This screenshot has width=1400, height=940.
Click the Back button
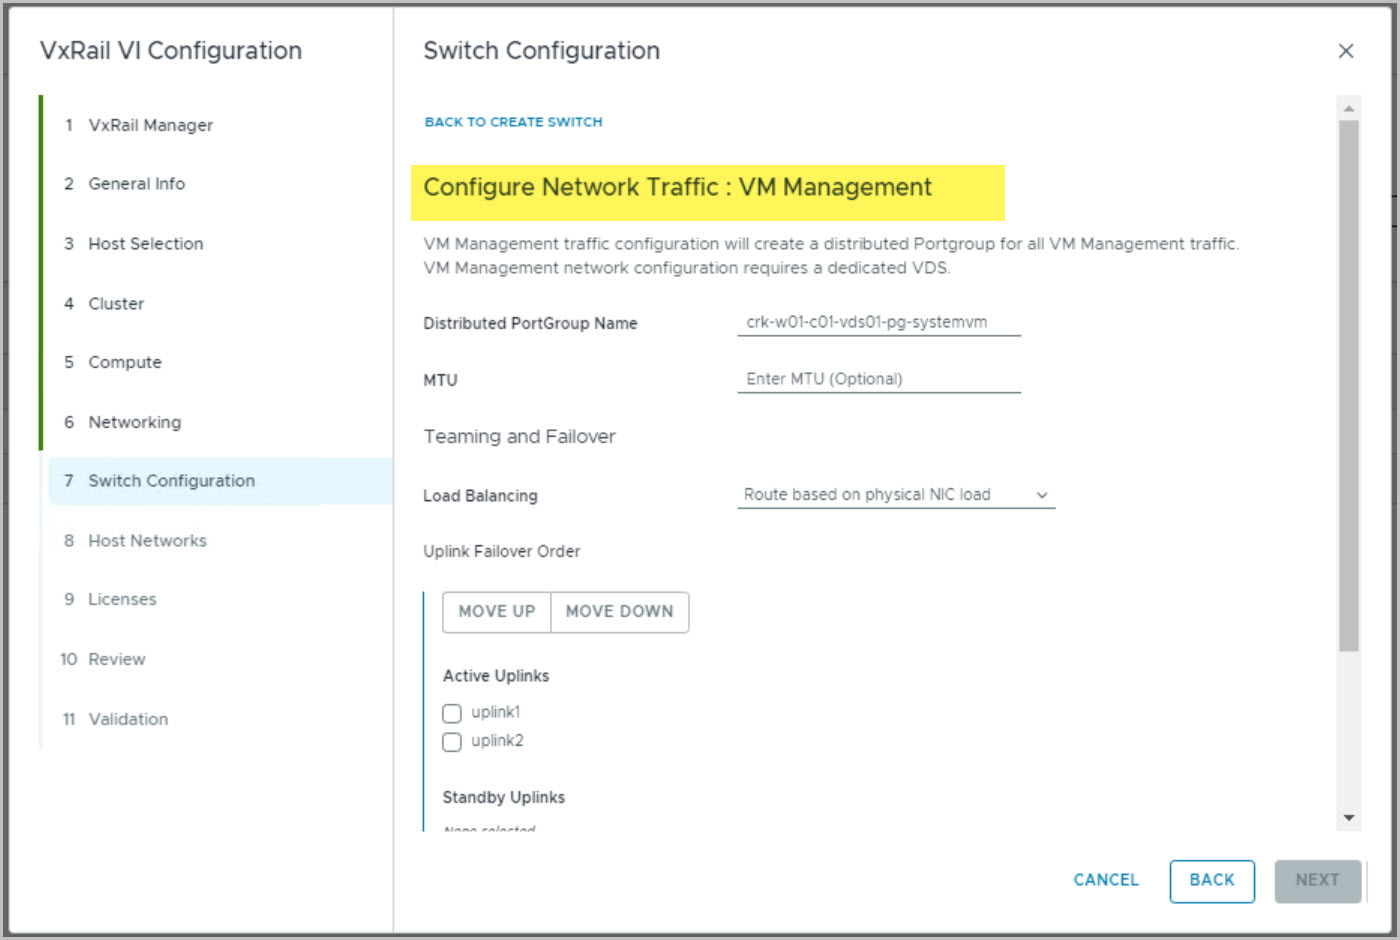pyautogui.click(x=1211, y=880)
